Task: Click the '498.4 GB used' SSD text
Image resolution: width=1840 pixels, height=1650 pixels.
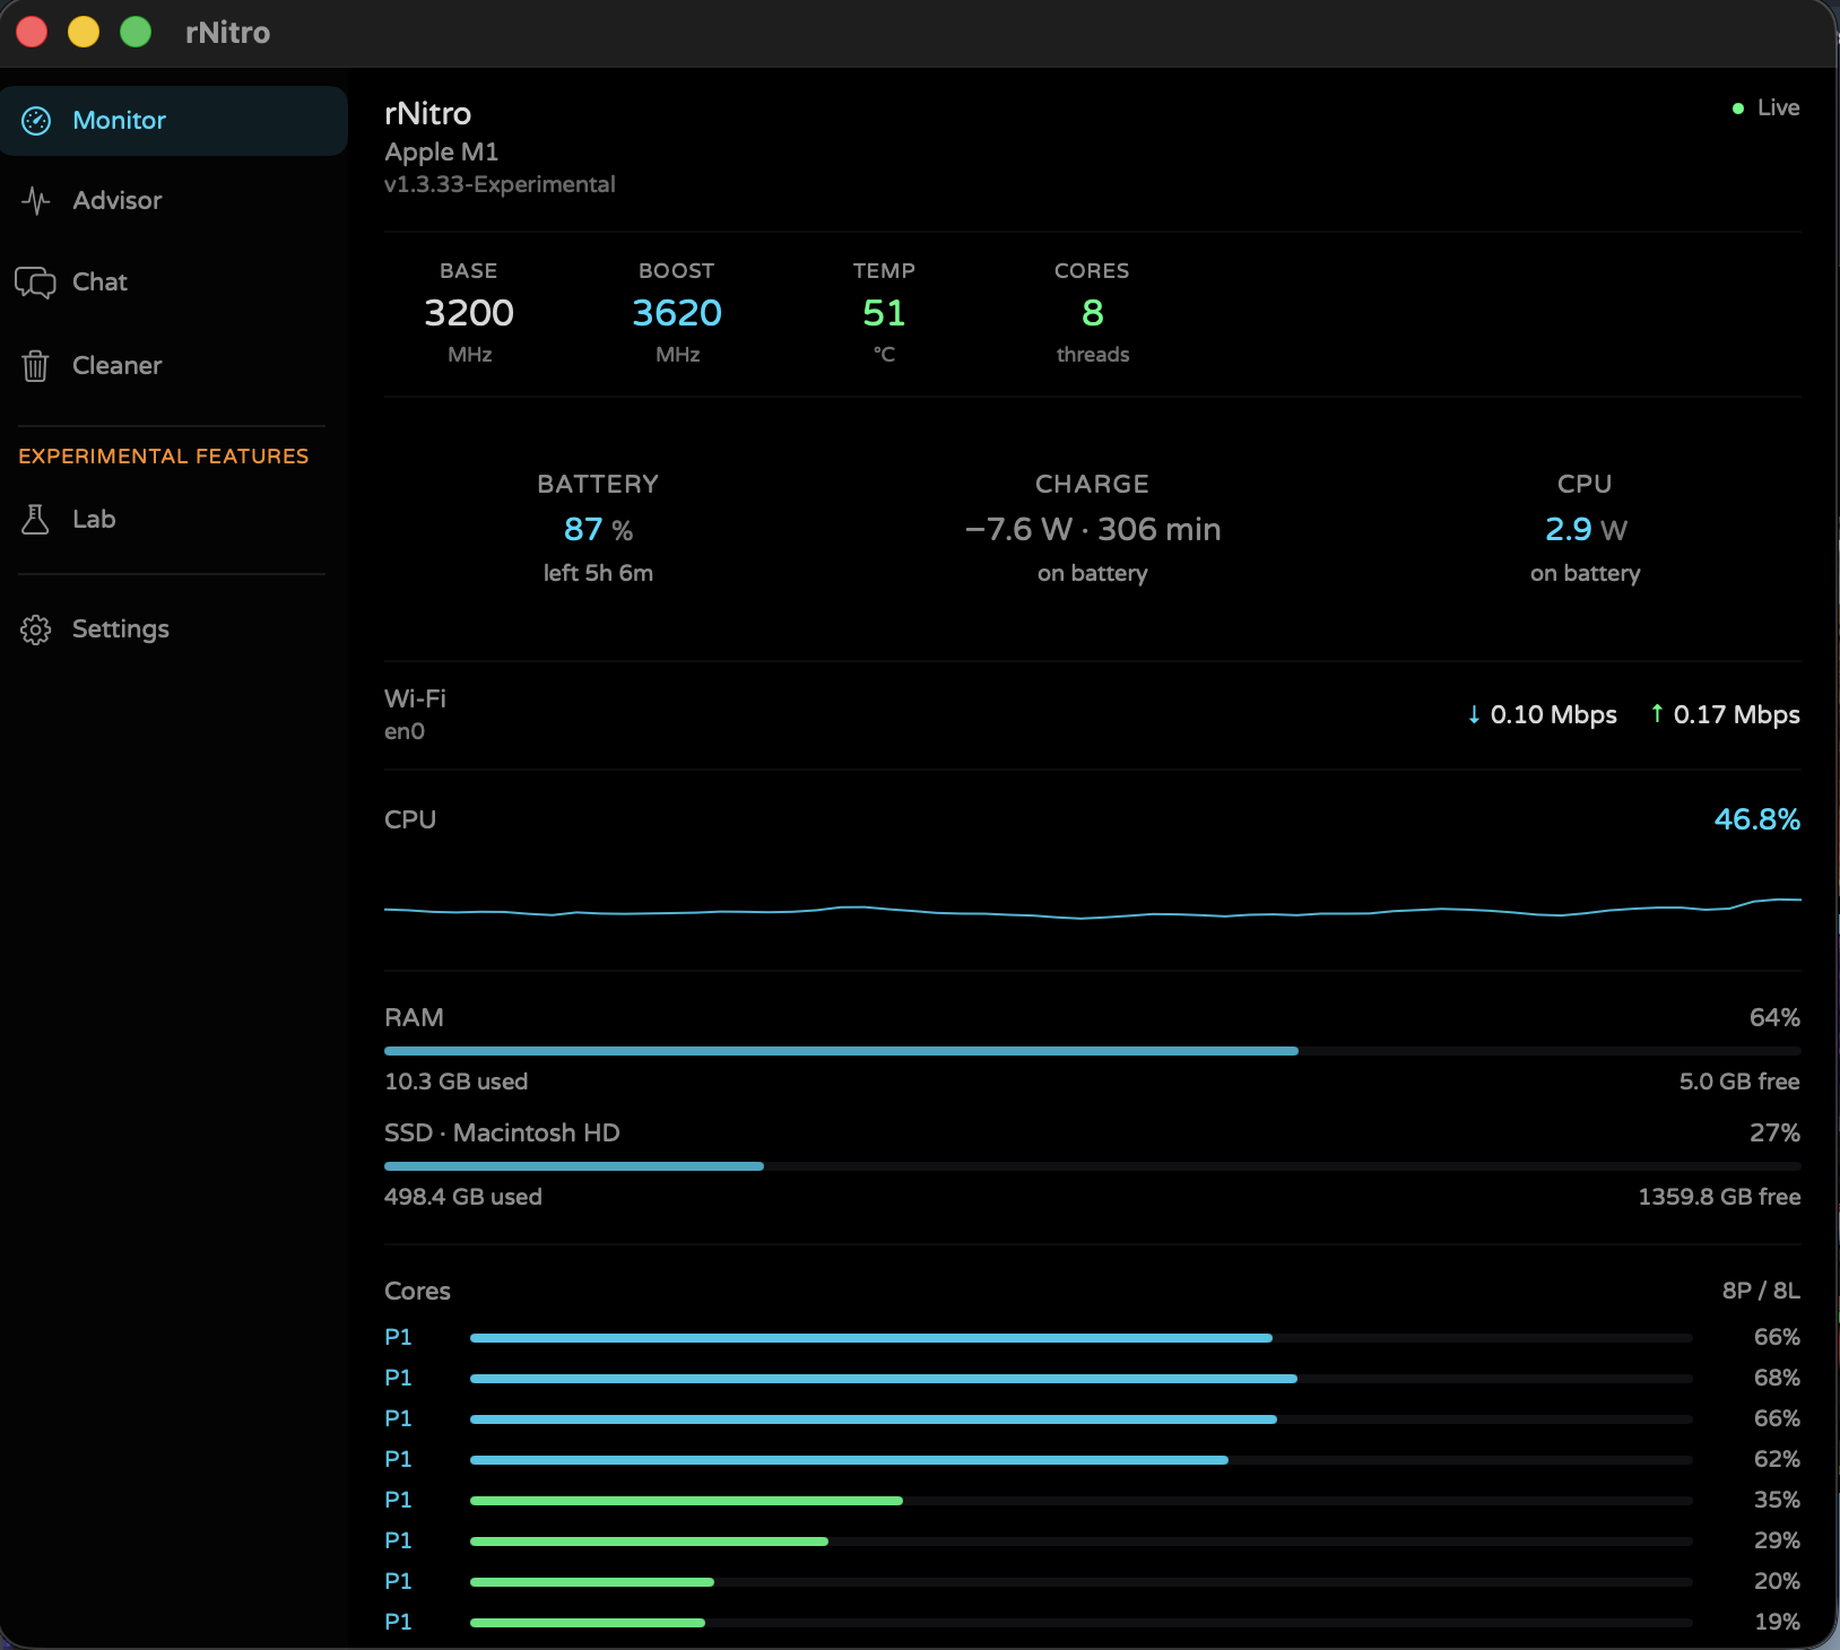Action: point(463,1197)
